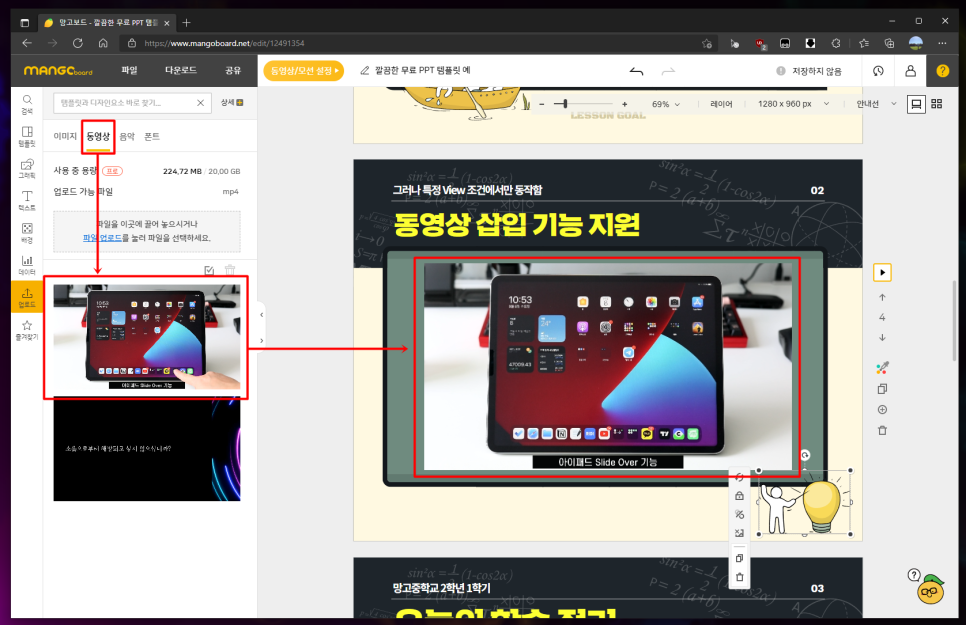
Task: Open the mango mascot help chat
Action: [930, 589]
